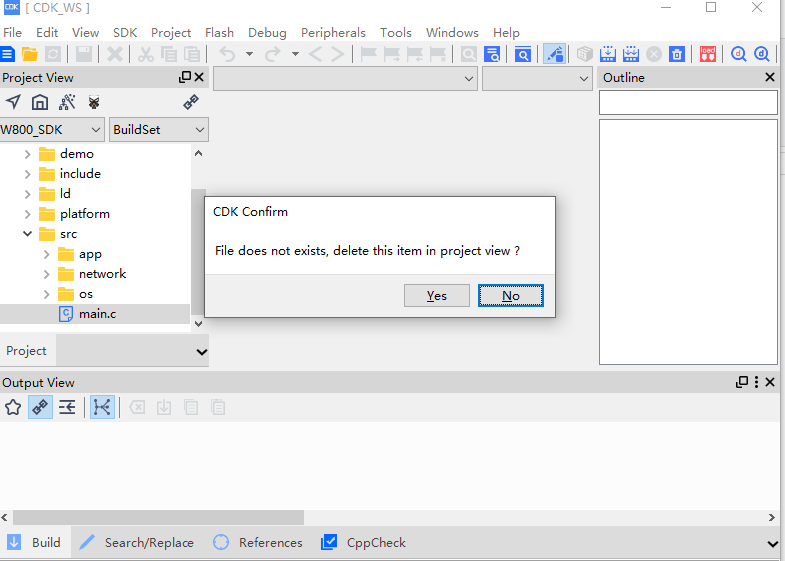Image resolution: width=785 pixels, height=561 pixels.
Task: Open the Peripherals menu
Action: pyautogui.click(x=333, y=33)
